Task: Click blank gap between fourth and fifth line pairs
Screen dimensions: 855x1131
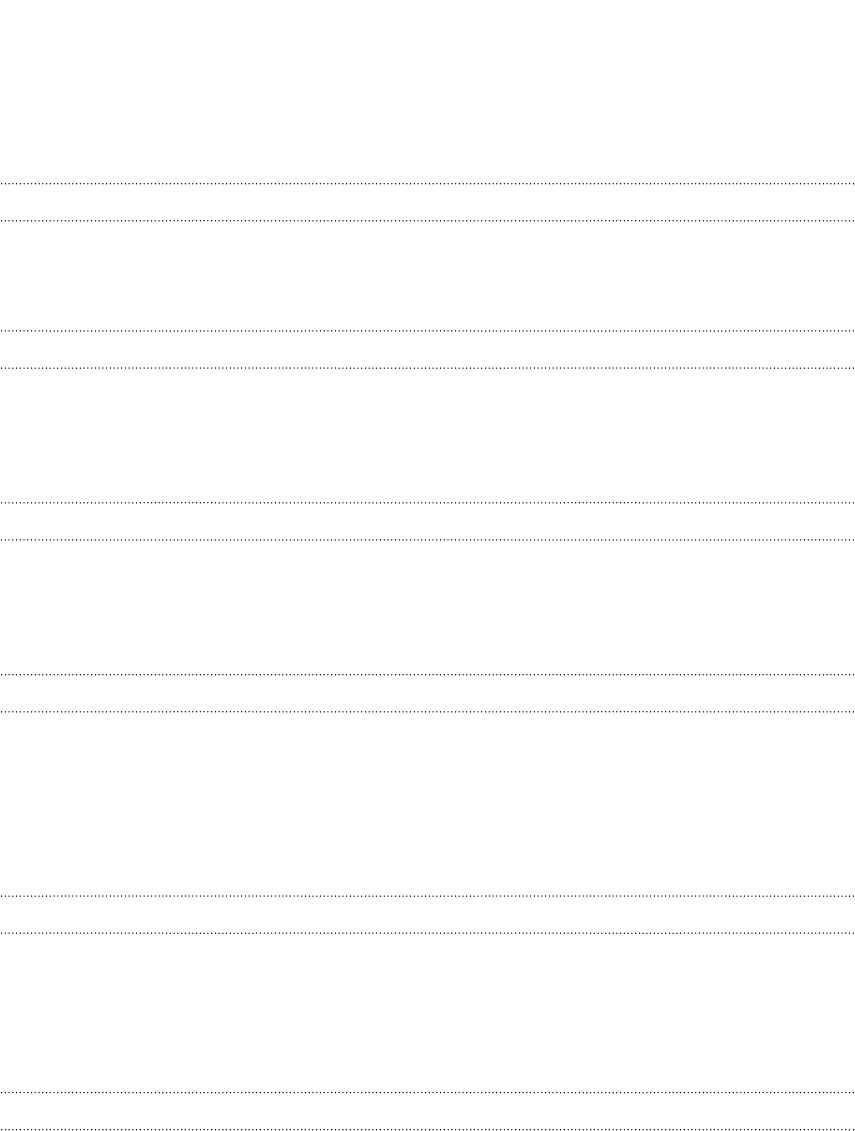Action: point(427,804)
